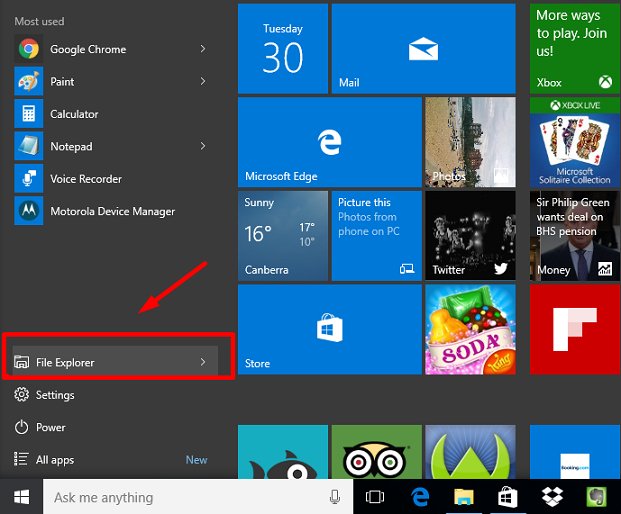Viewport: 621px width, 514px height.
Task: Open Voice Recorder from the list
Action: pos(85,179)
